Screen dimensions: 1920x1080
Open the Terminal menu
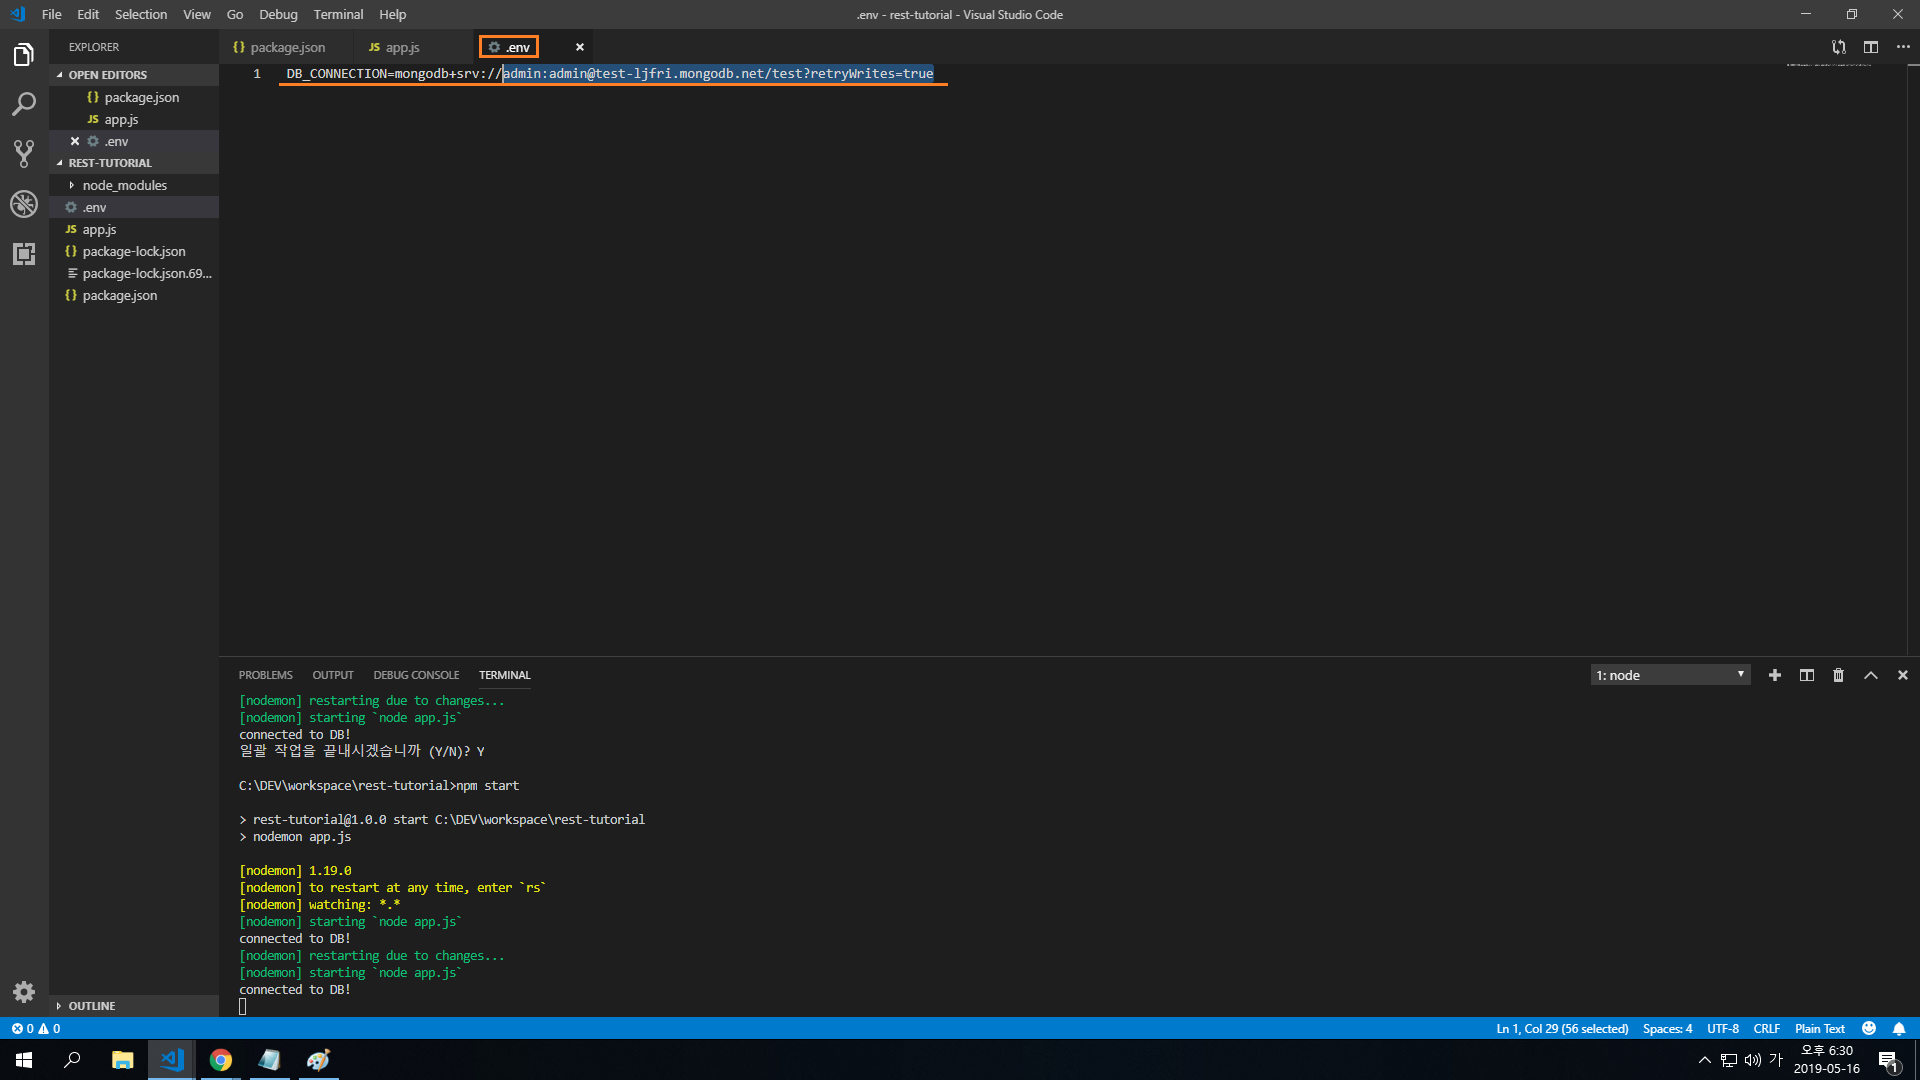tap(338, 14)
